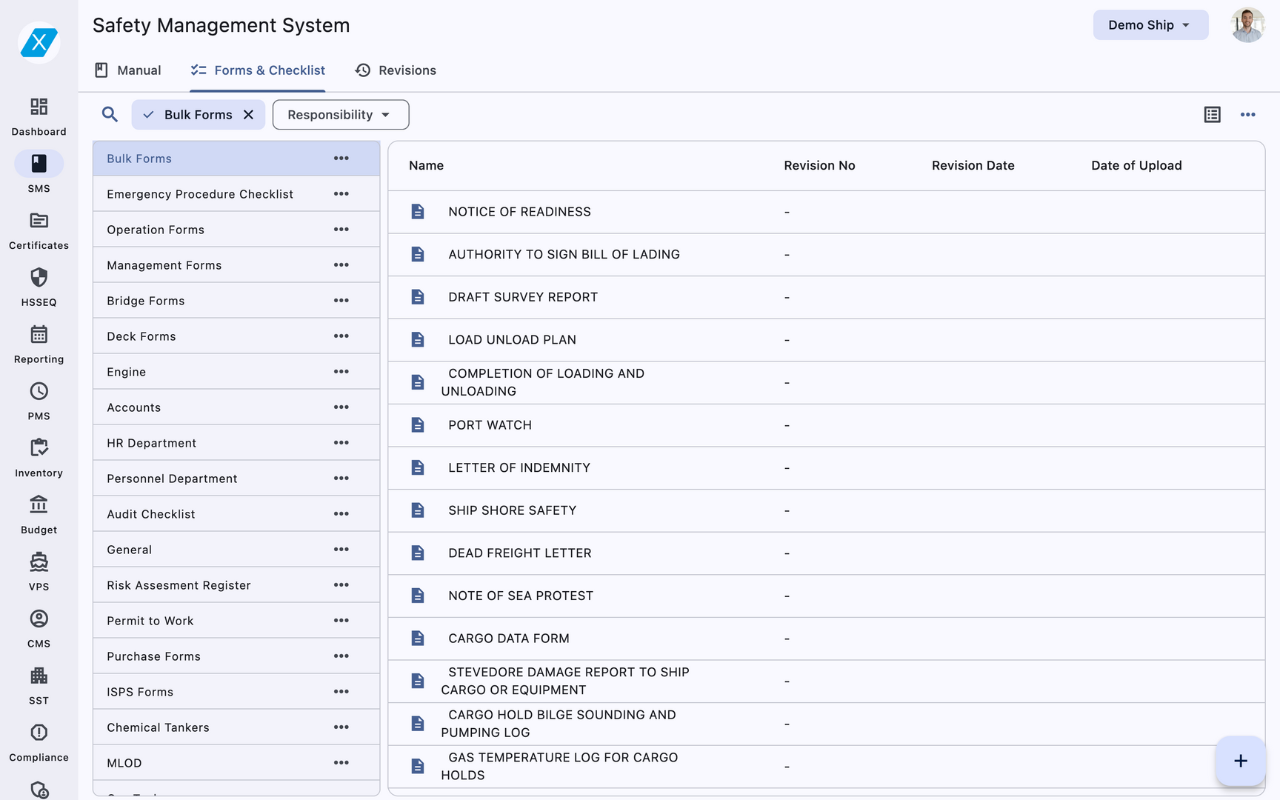The height and width of the screenshot is (800, 1280).
Task: Click the user profile avatar
Action: coord(1247,25)
